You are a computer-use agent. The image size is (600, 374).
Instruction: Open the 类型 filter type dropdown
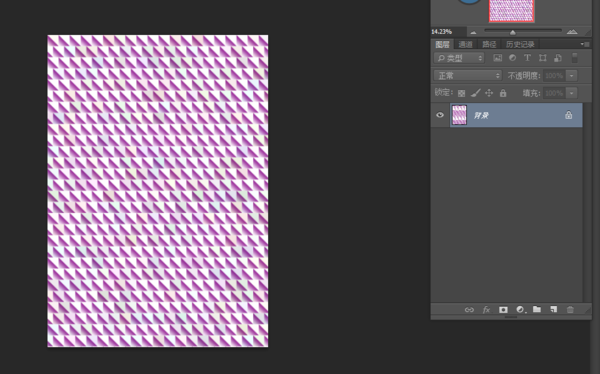point(459,58)
